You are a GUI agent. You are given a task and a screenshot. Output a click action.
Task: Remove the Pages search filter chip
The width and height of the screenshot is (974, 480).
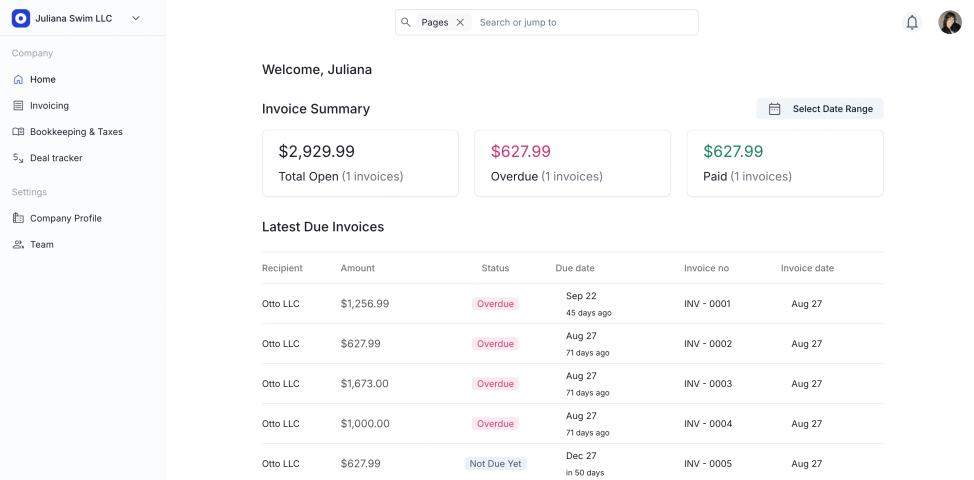[460, 22]
